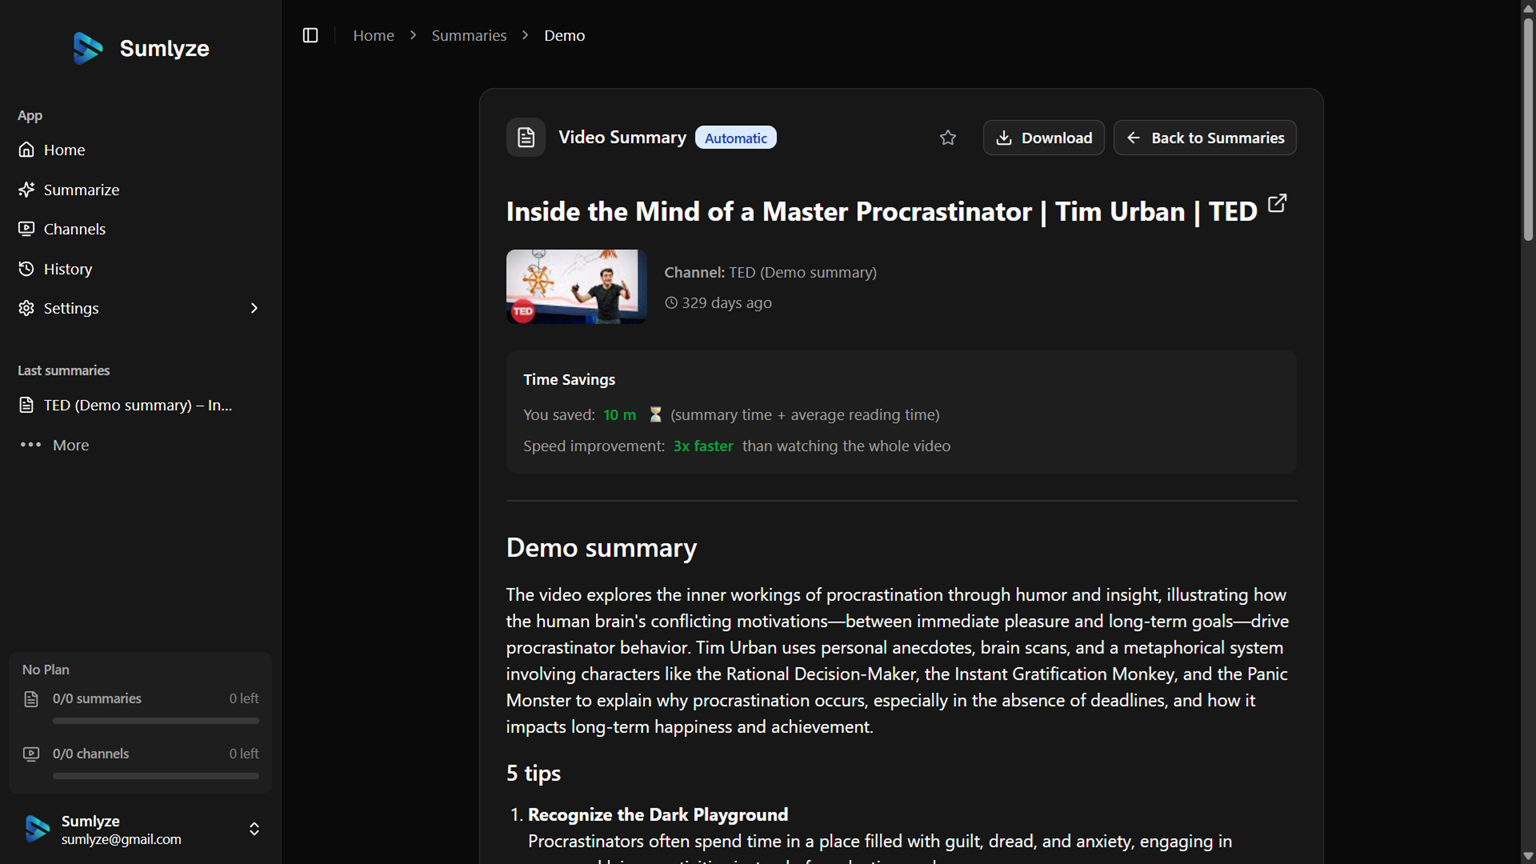Click the sumlyze@gmail.com email text
Screen dimensions: 1536x864
click(121, 839)
